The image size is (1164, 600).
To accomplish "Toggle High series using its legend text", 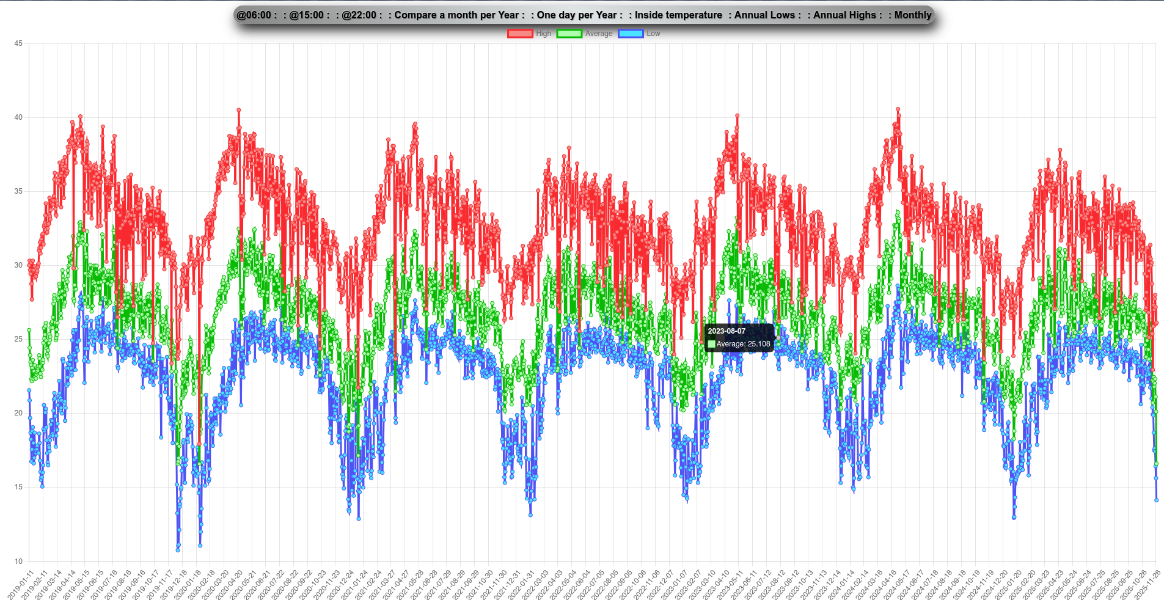I will pos(543,34).
